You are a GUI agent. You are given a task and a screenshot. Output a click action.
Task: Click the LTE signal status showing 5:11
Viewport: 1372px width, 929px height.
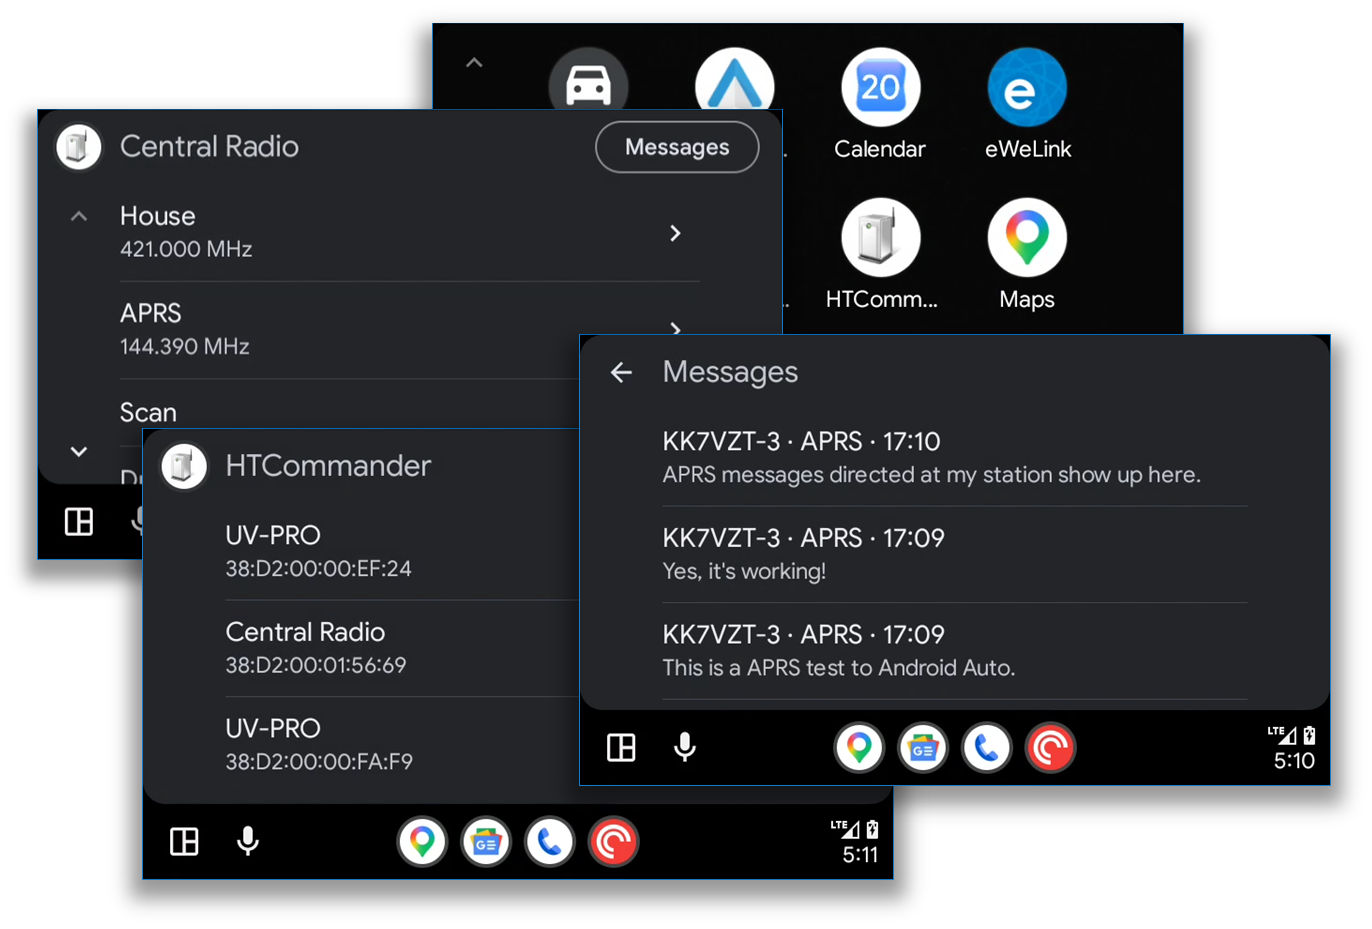pos(856,842)
